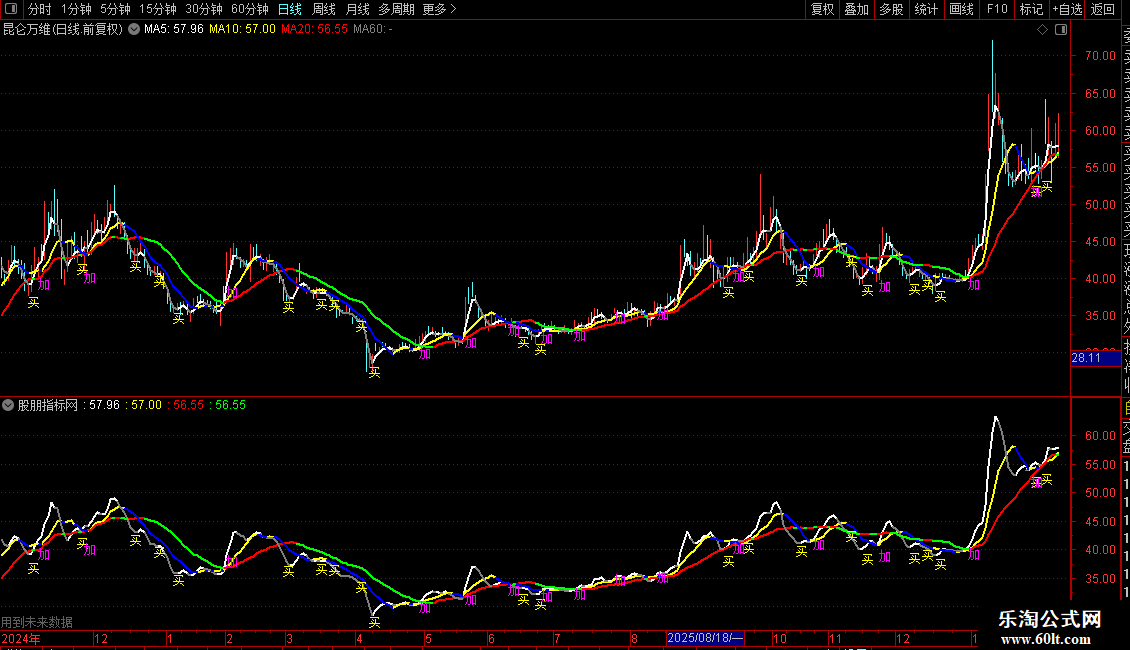This screenshot has height=650, width=1130.
Task: Open the 股朋指标网 sub-chart dropdown circle
Action: point(8,405)
